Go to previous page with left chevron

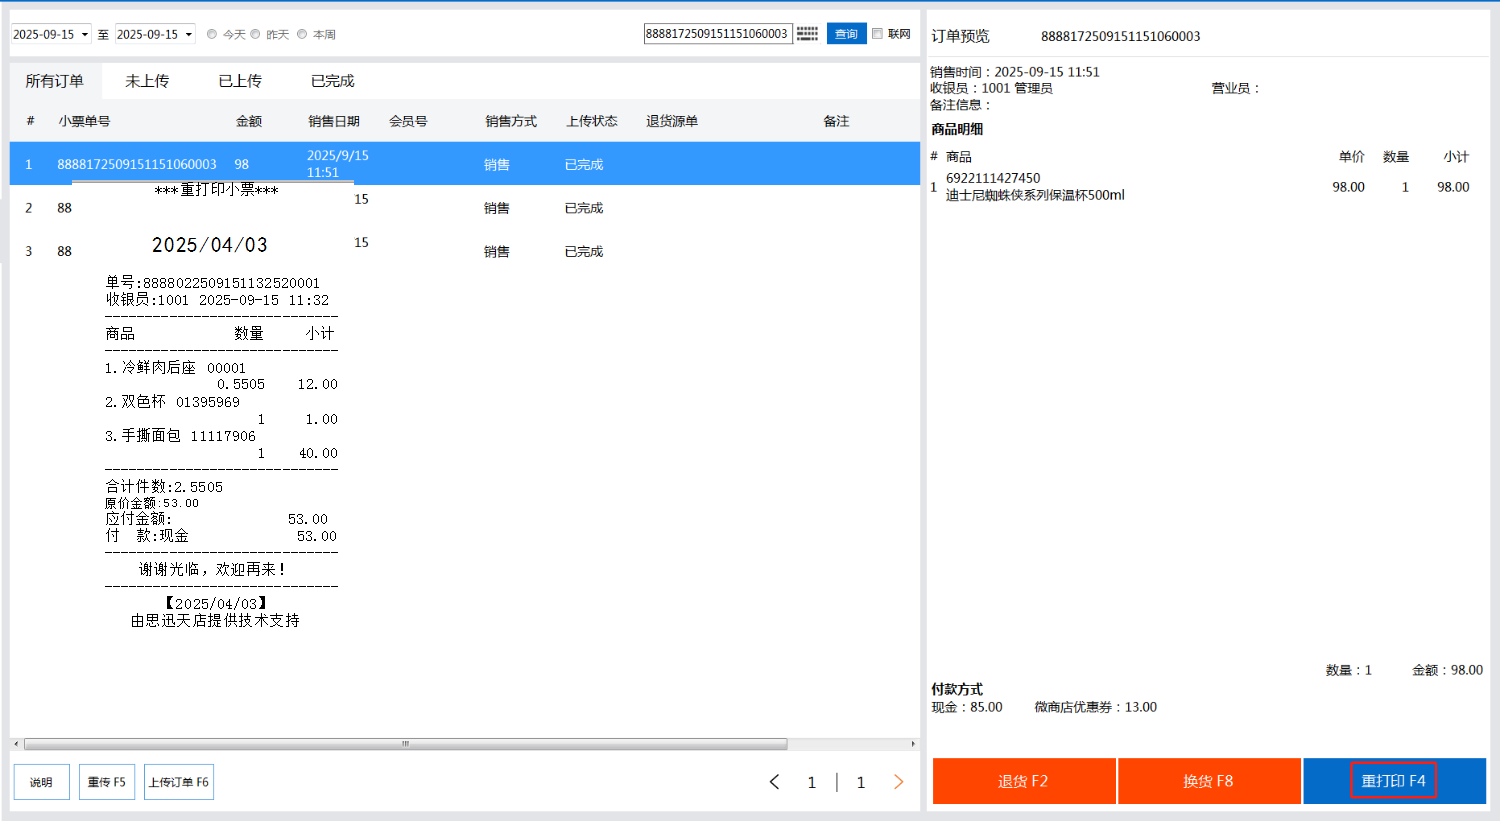(774, 782)
